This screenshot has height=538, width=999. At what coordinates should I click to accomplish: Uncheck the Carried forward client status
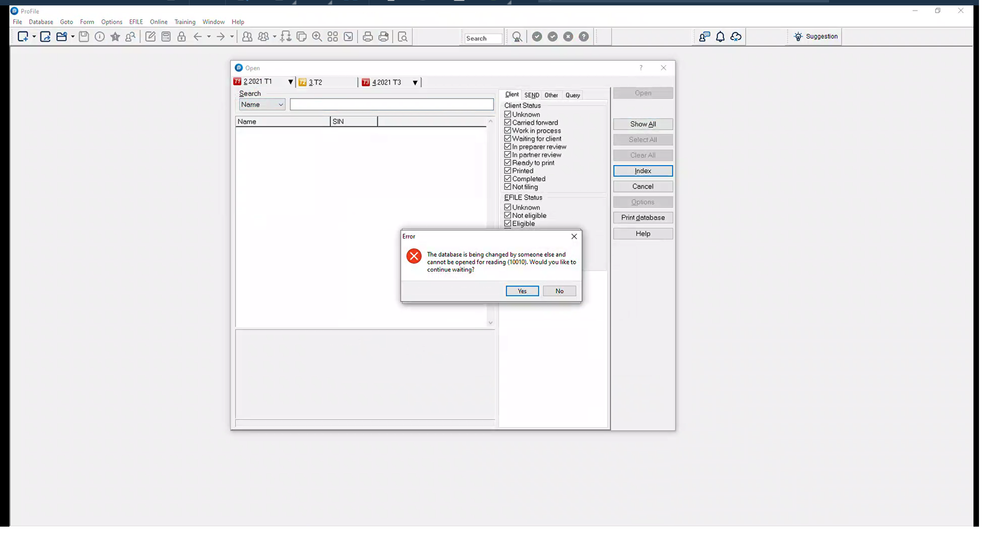508,122
